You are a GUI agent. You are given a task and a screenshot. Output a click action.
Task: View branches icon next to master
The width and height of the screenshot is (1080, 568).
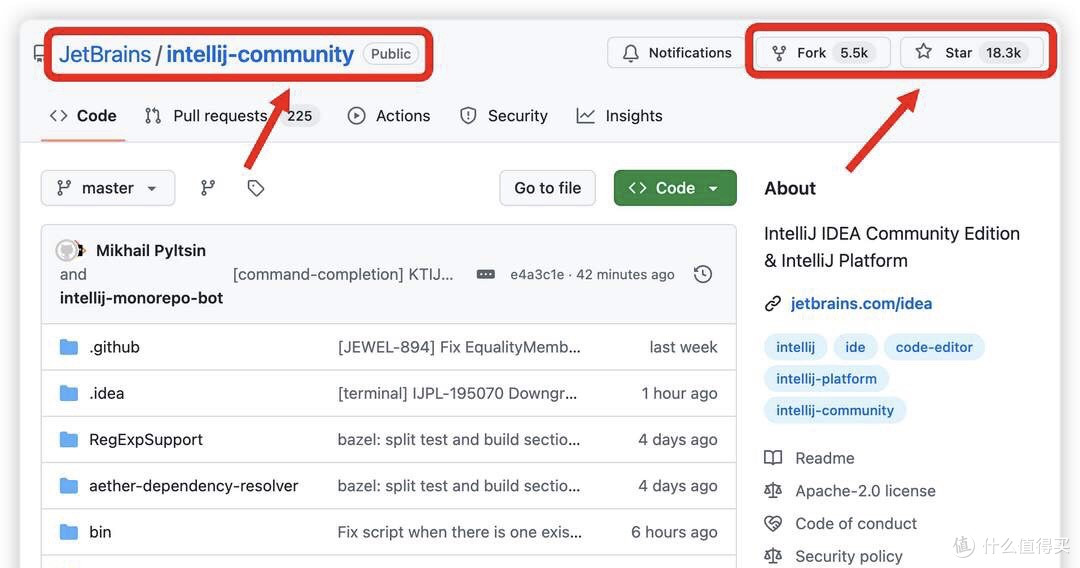(207, 188)
